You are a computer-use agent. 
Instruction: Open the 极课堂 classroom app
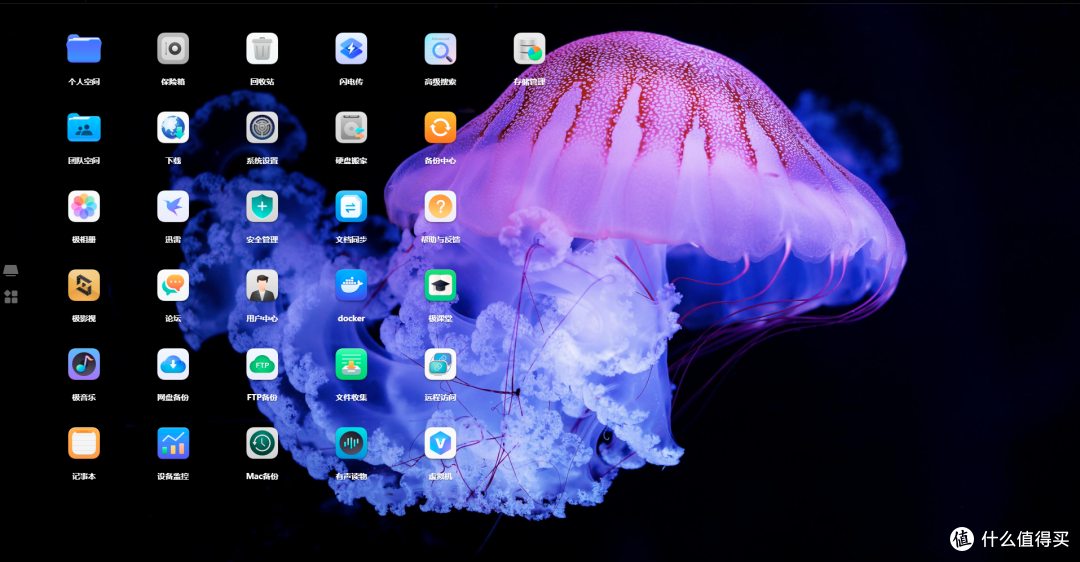point(440,286)
